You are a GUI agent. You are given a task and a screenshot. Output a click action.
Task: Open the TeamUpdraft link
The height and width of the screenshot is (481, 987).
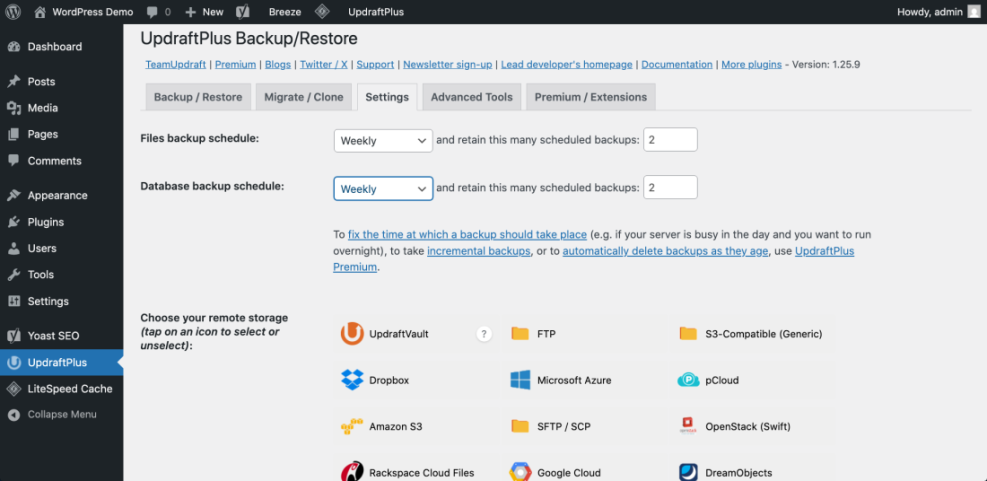click(178, 64)
